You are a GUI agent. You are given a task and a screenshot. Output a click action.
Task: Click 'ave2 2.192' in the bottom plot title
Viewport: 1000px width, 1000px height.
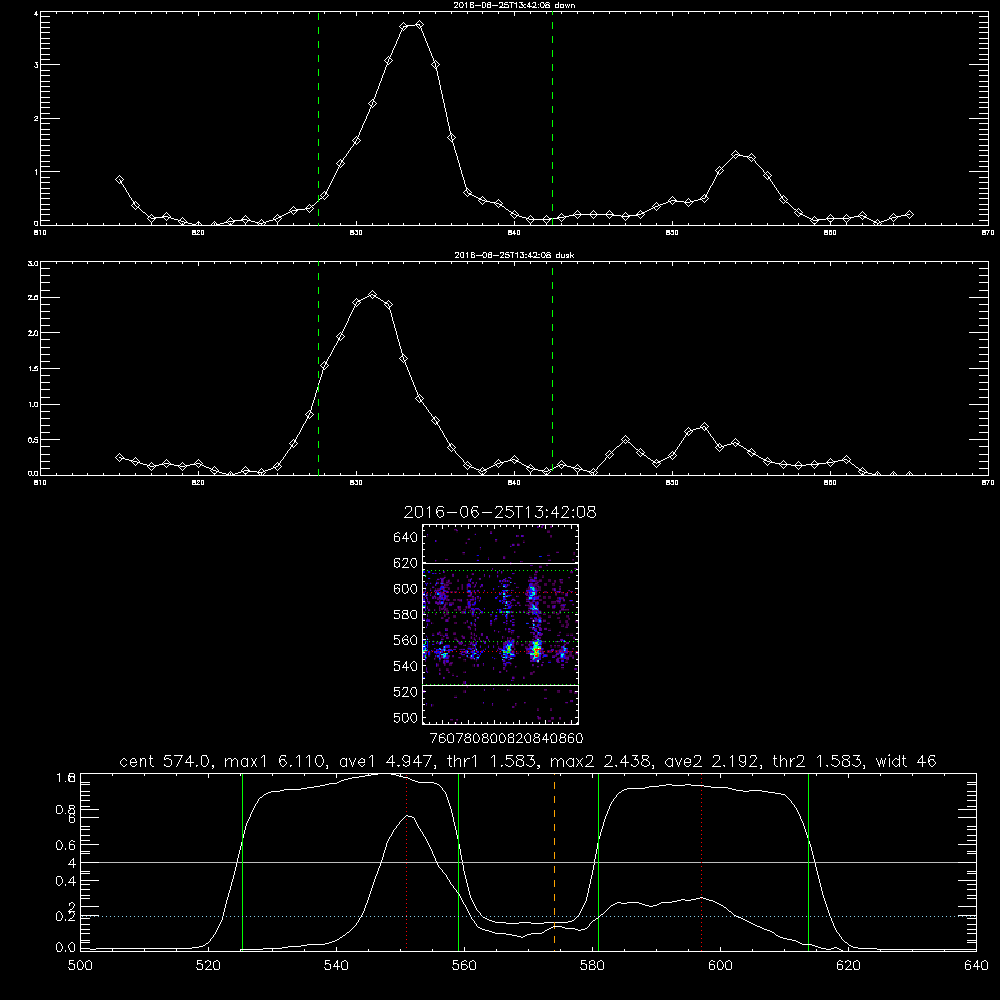pyautogui.click(x=712, y=761)
